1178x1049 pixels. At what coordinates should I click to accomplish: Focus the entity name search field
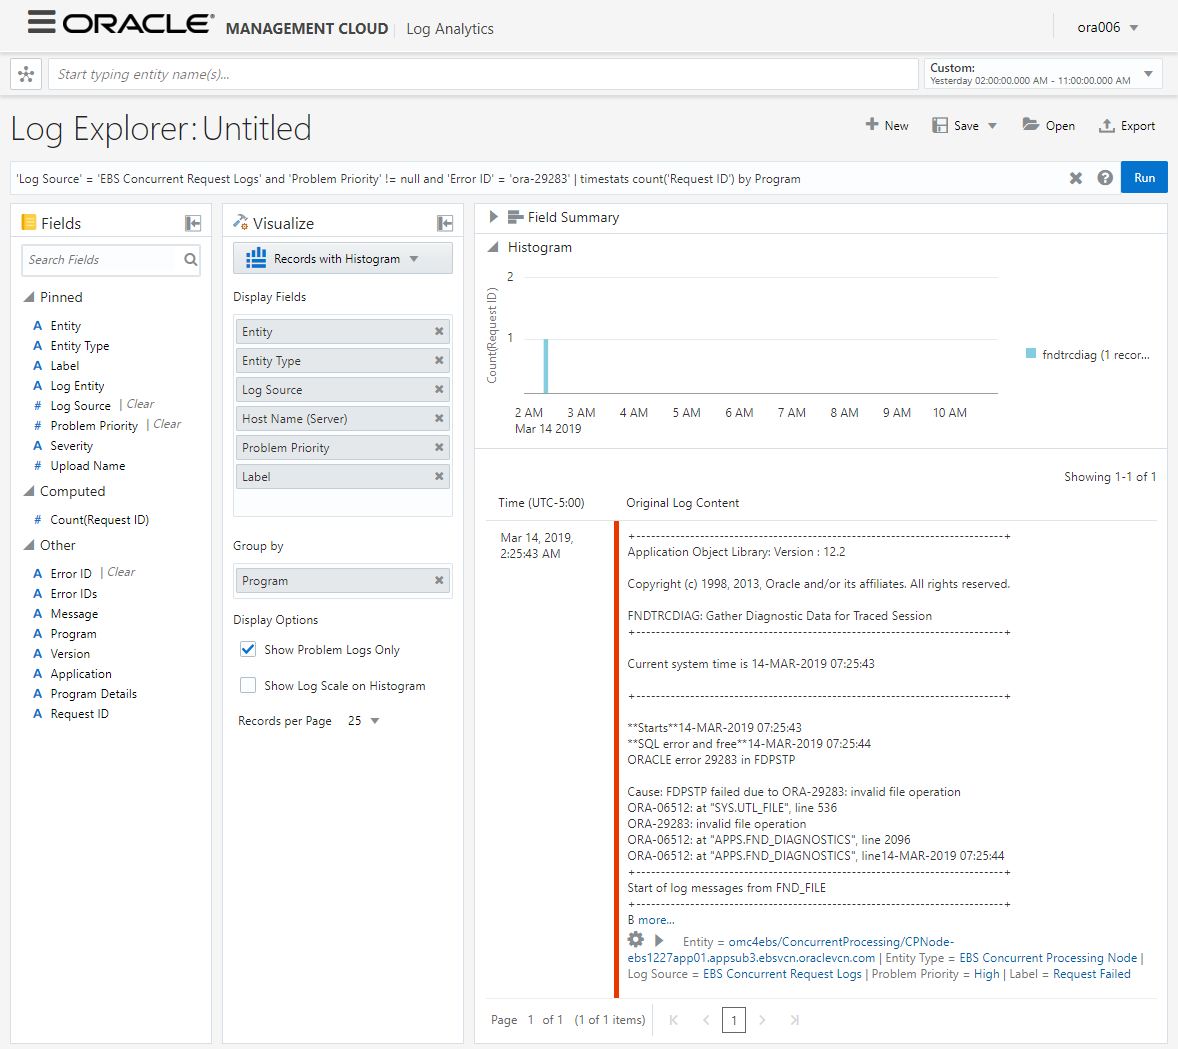[x=483, y=74]
